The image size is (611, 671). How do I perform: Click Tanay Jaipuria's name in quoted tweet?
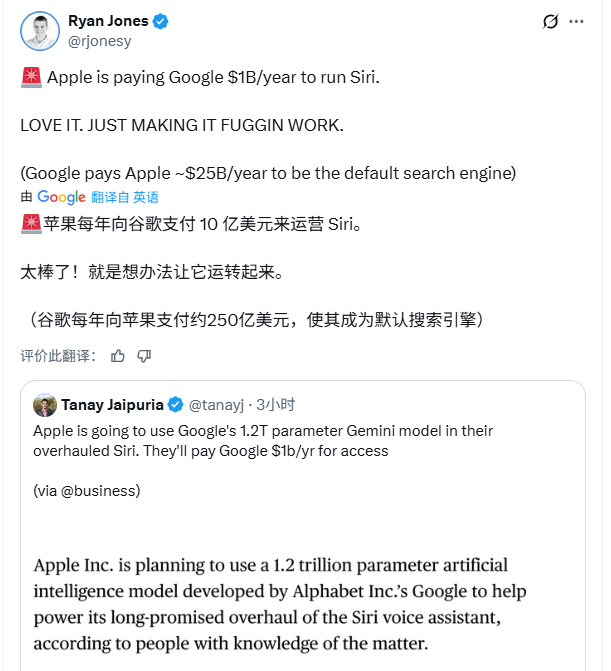111,405
